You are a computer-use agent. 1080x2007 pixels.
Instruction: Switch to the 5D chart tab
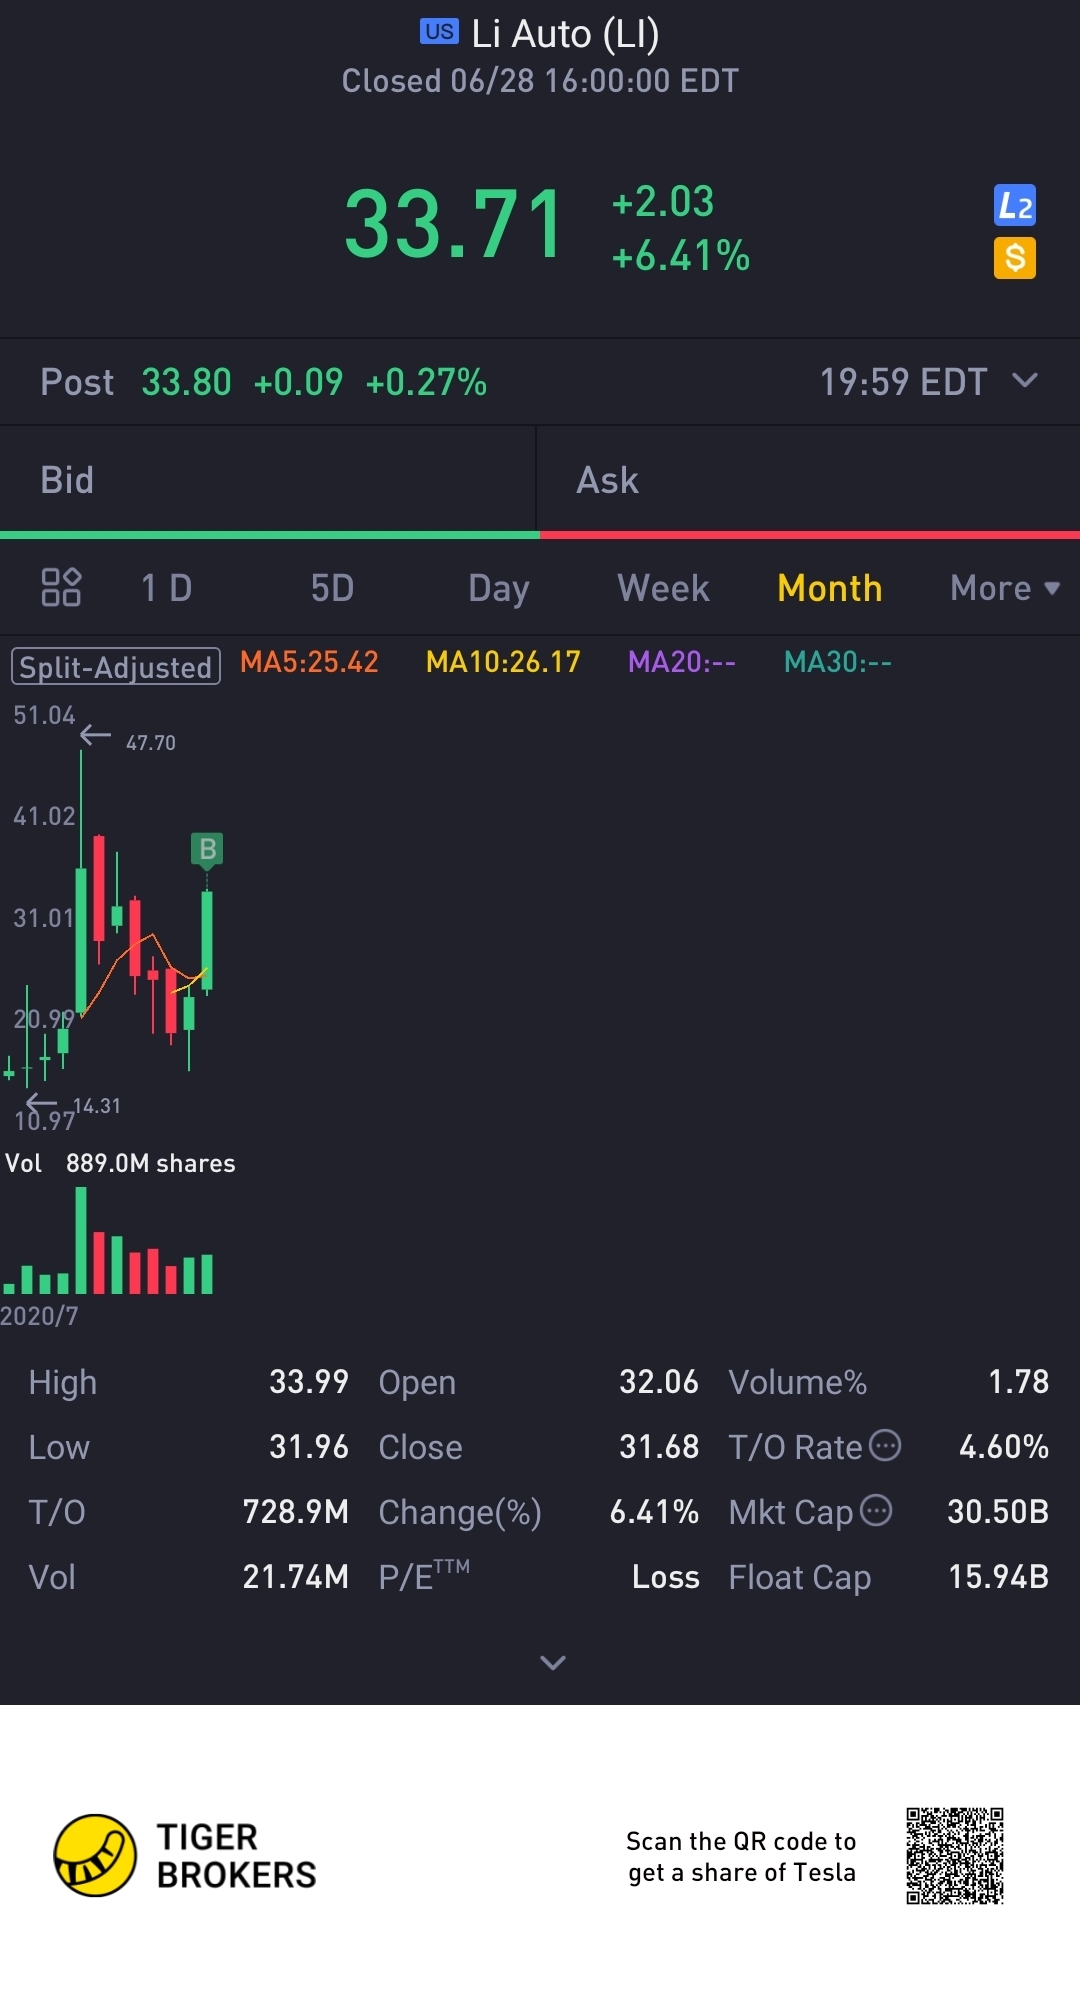click(x=332, y=588)
